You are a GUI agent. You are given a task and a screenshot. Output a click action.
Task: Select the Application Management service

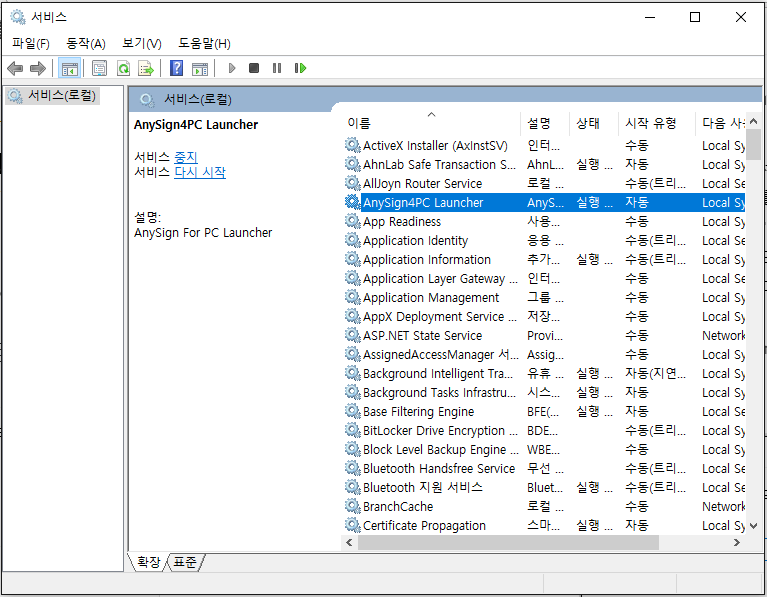[544, 298]
